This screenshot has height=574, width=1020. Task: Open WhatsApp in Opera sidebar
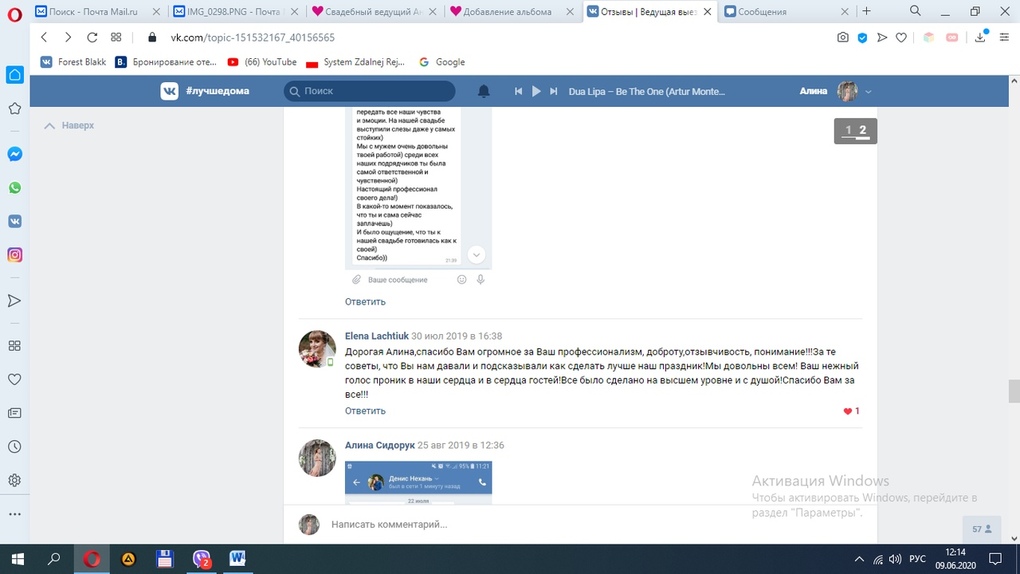15,188
